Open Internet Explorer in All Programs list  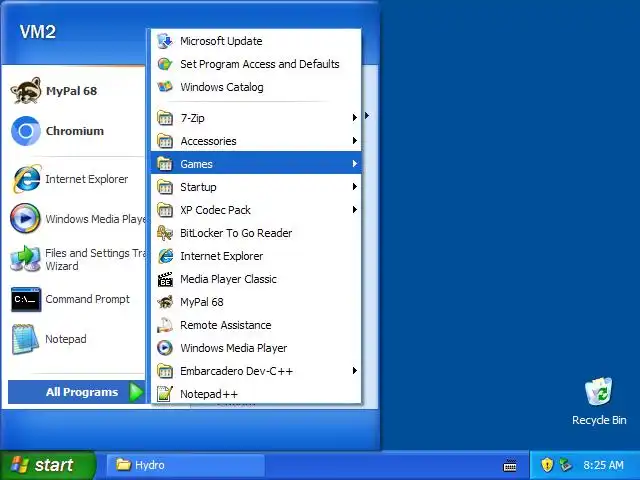point(256,256)
